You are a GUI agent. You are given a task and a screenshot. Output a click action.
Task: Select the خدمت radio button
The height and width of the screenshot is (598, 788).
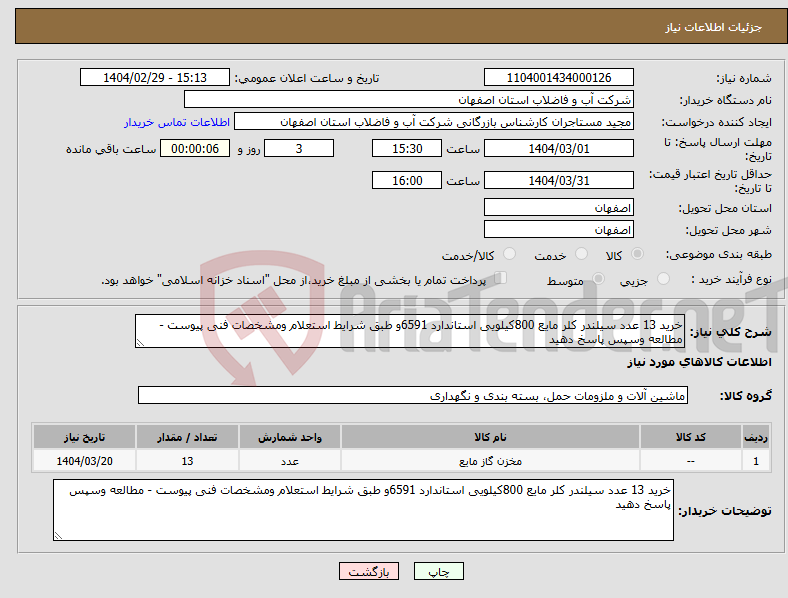coord(581,254)
